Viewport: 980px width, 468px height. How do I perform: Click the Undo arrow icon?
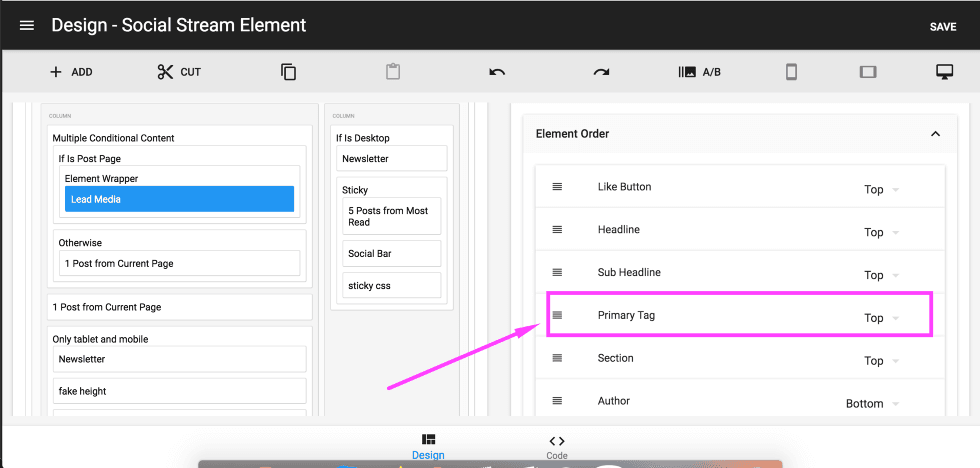pyautogui.click(x=497, y=72)
